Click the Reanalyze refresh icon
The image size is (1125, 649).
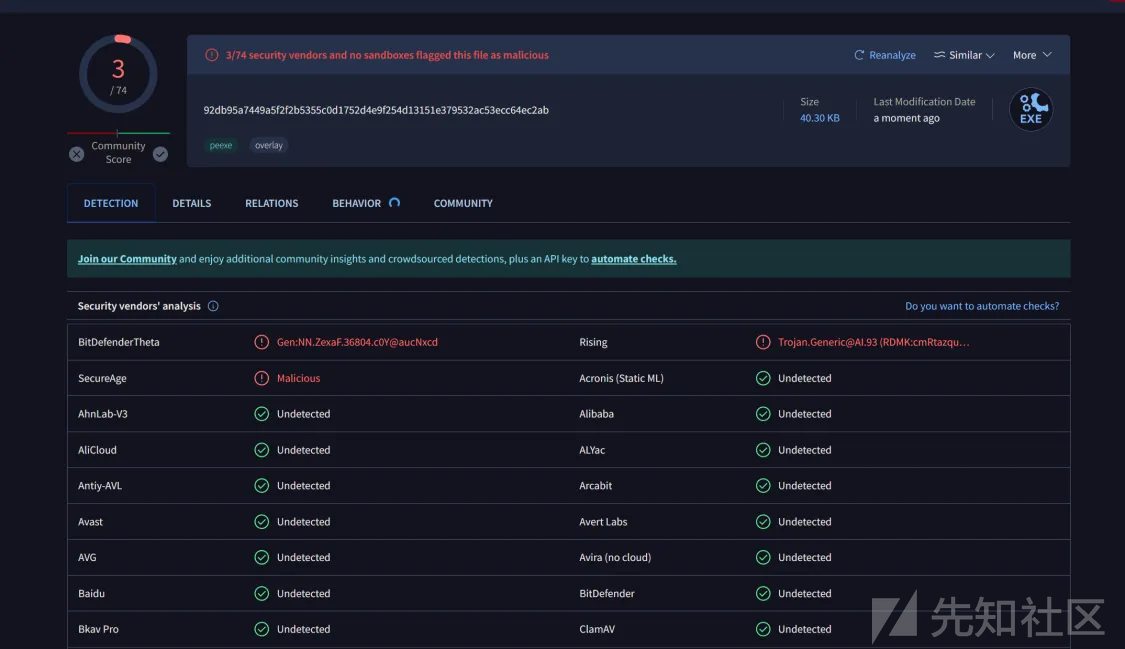[859, 55]
